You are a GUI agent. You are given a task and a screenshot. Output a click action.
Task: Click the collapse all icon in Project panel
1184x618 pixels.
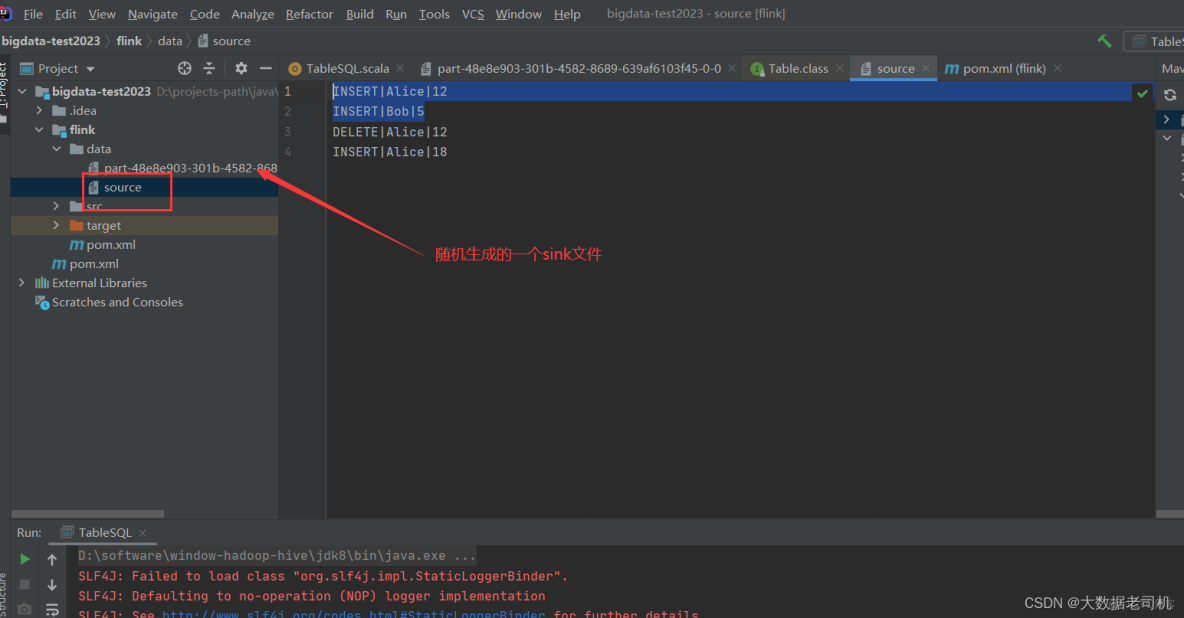tap(210, 68)
